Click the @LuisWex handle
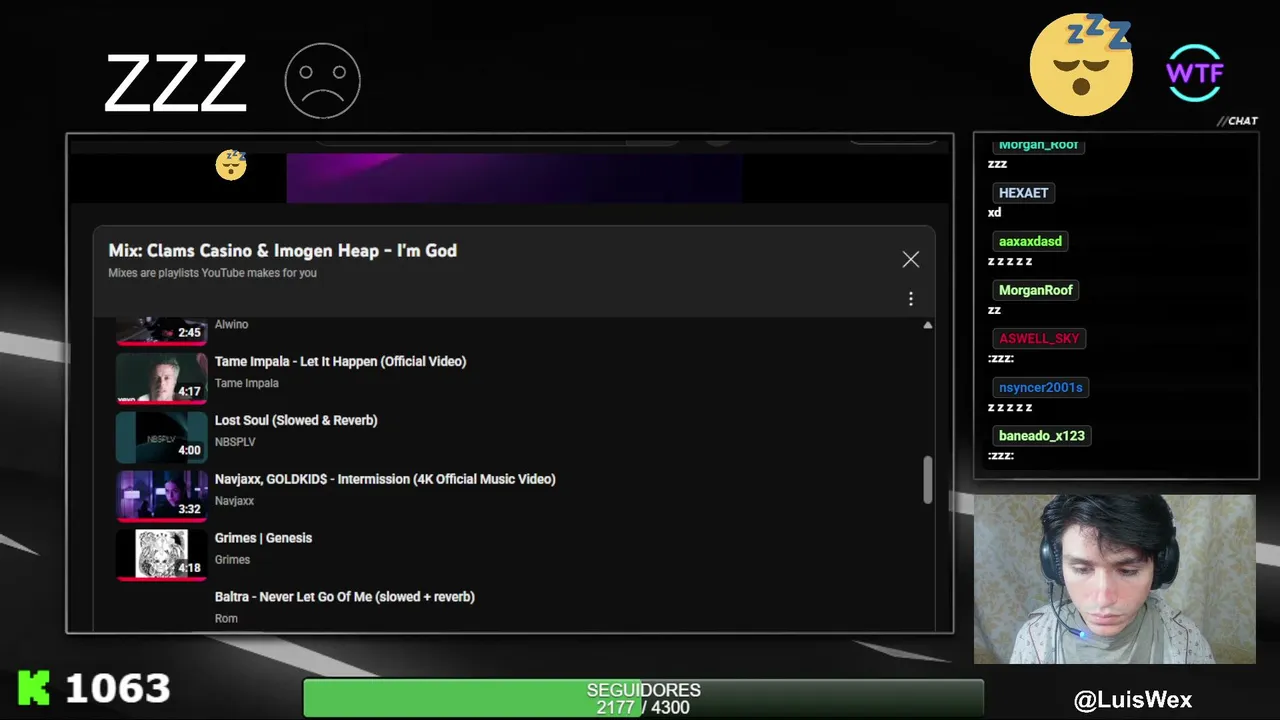1280x720 pixels. (1132, 700)
